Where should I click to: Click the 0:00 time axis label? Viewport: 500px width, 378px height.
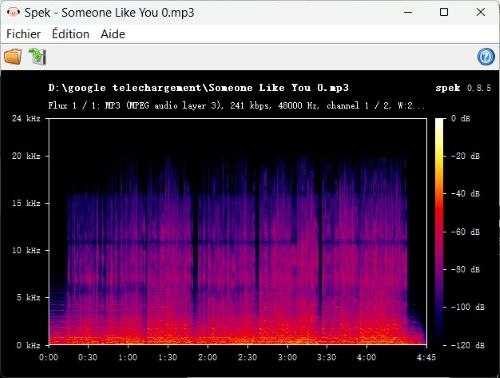[49, 357]
